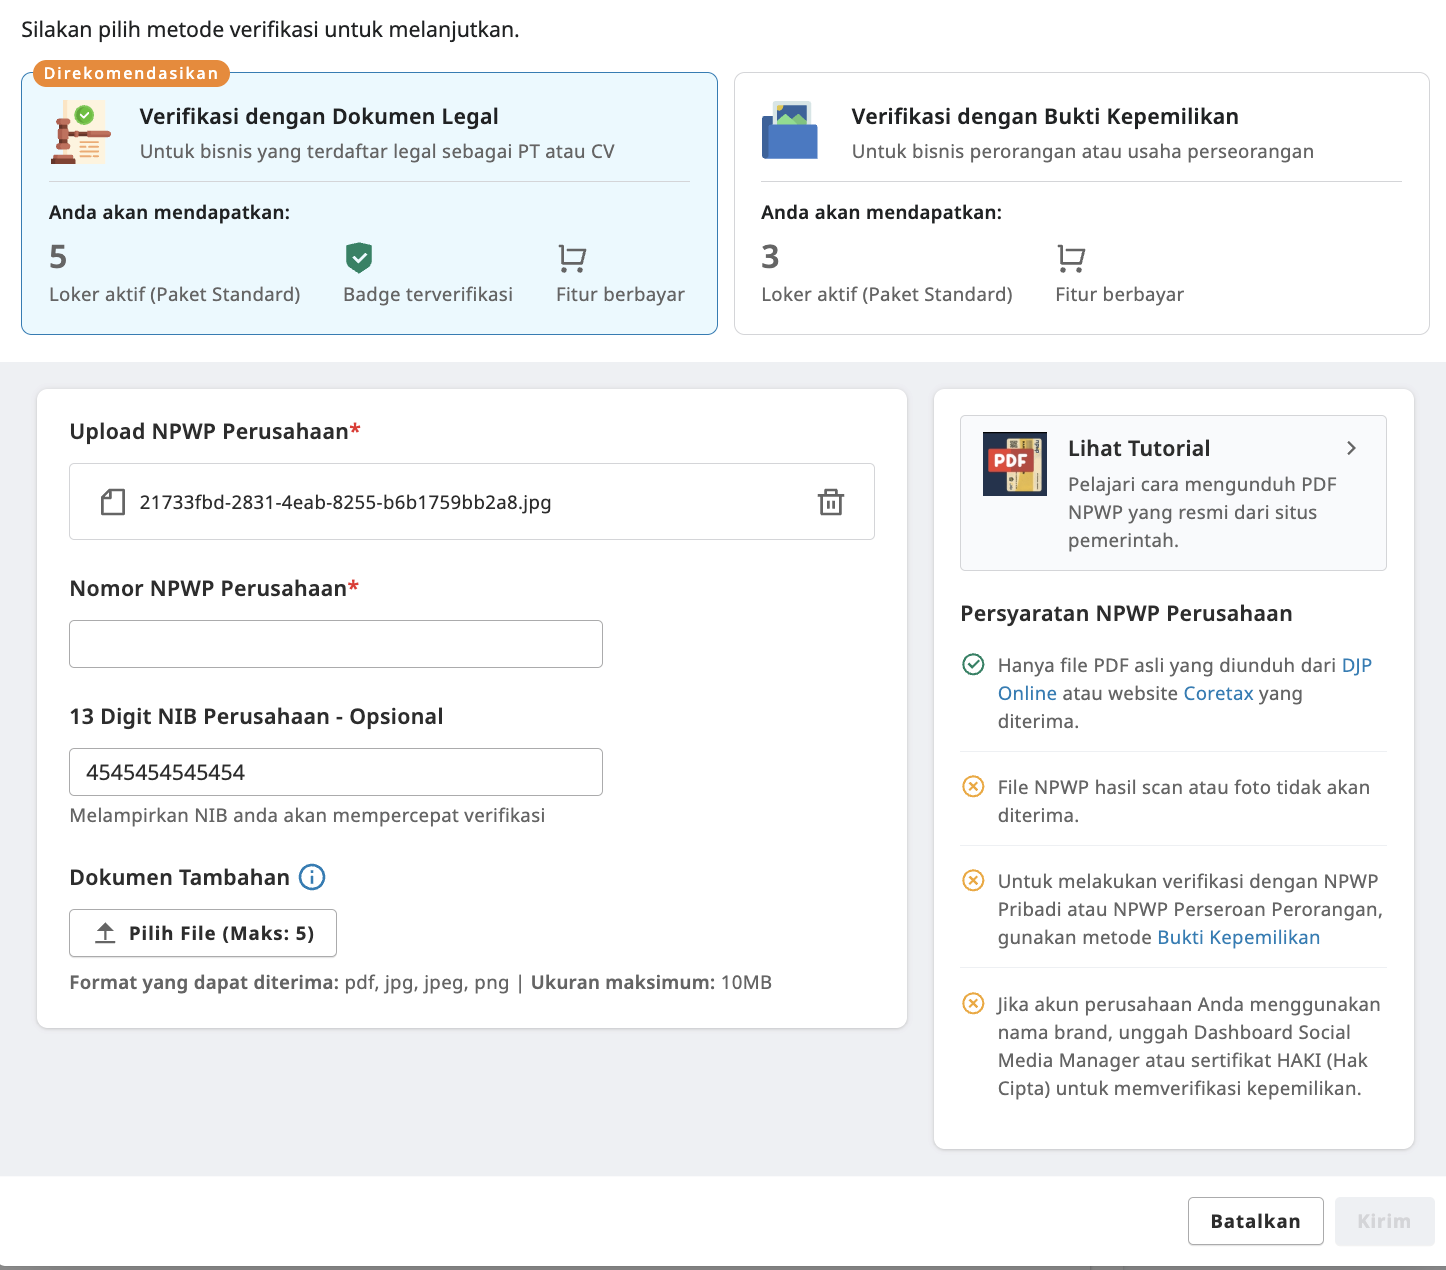1446x1270 pixels.
Task: Open the Coretax website link
Action: point(1218,693)
